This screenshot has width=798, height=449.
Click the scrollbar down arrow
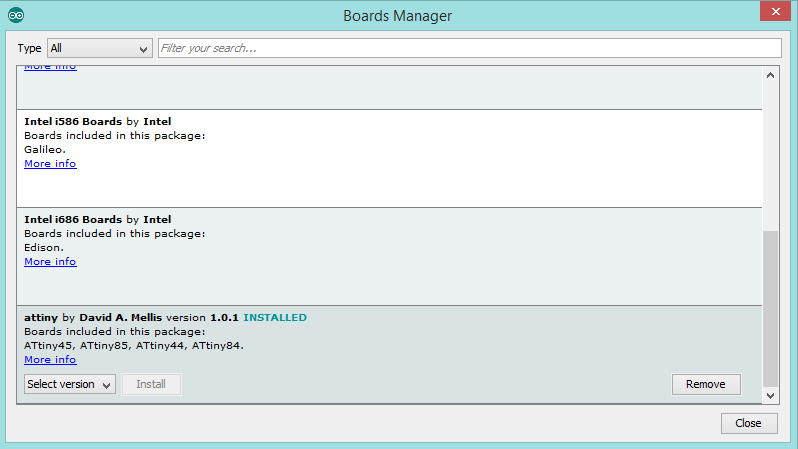770,395
